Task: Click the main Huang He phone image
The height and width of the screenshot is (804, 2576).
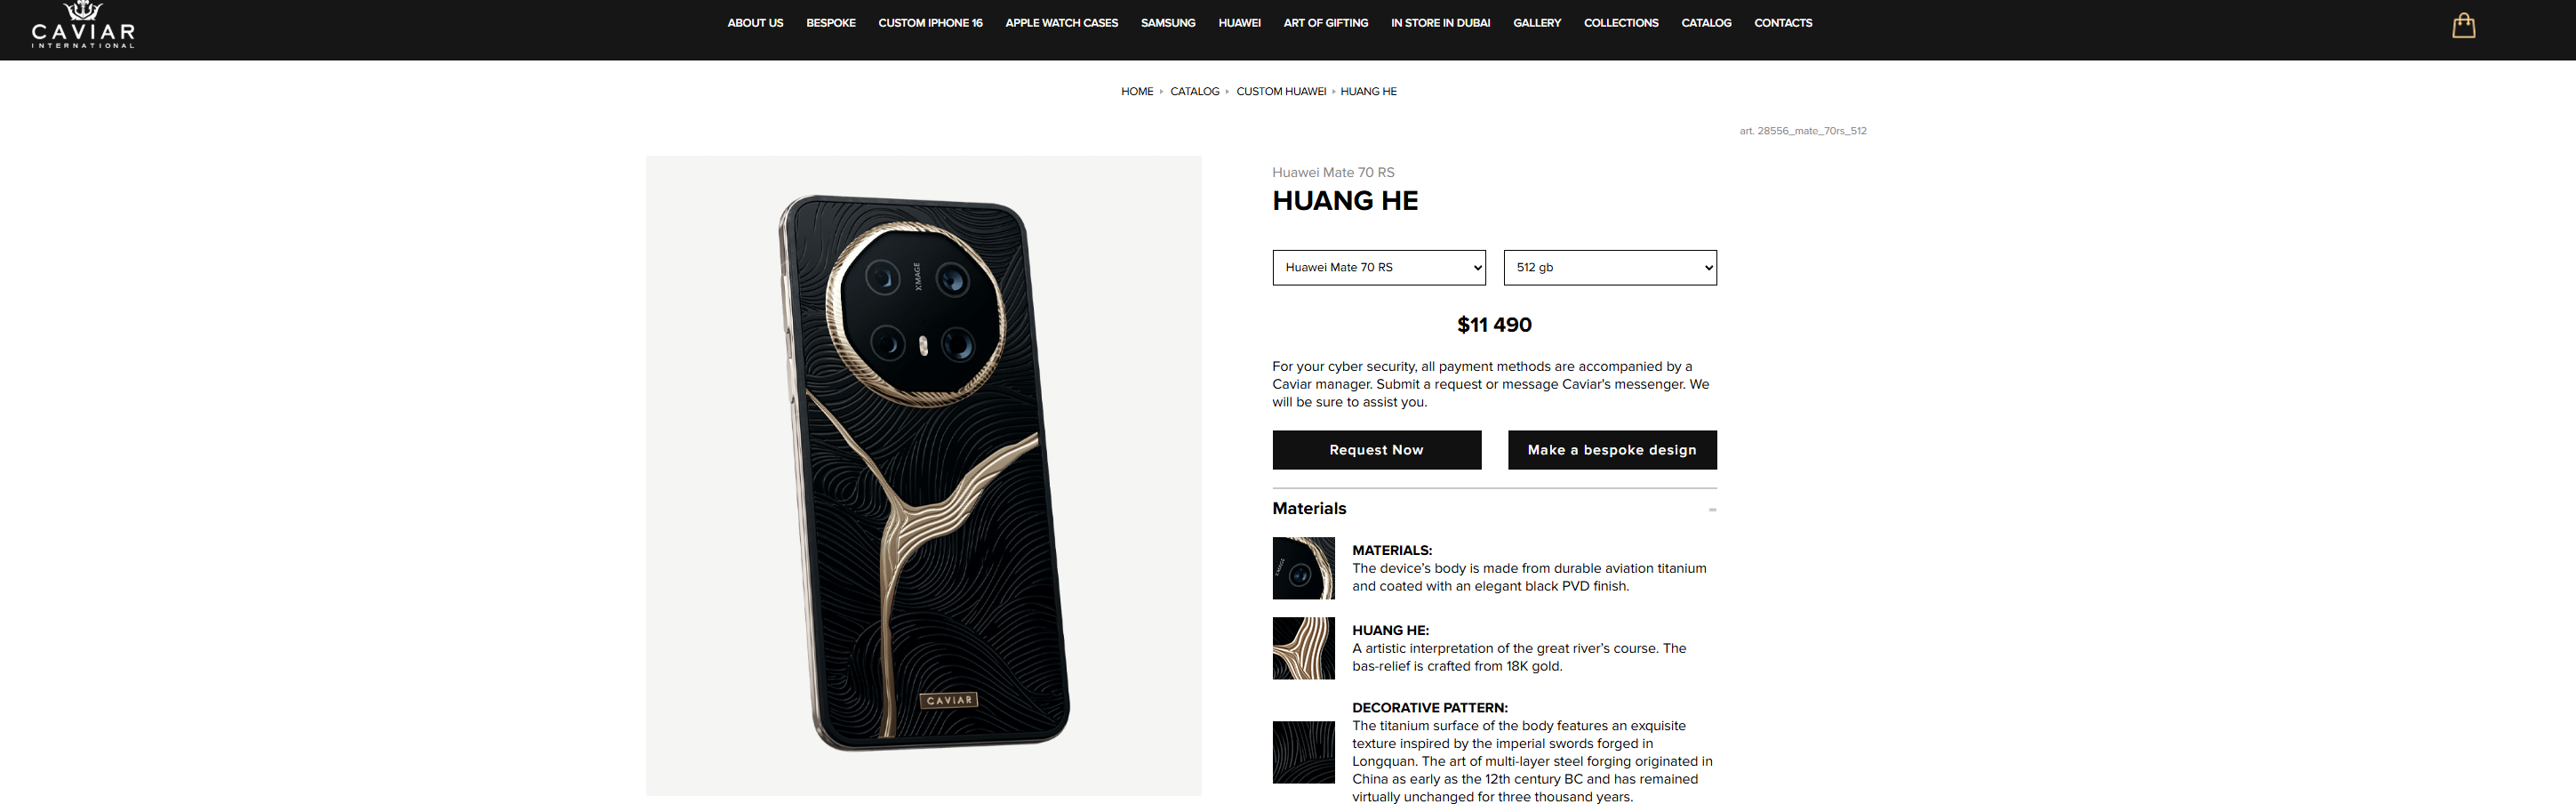Action: (x=923, y=475)
